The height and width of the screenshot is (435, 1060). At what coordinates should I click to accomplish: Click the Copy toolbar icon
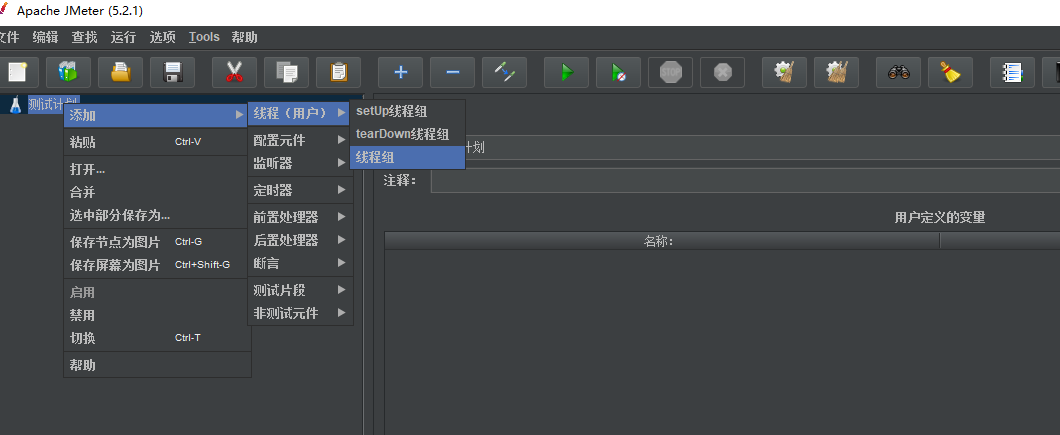(x=287, y=72)
